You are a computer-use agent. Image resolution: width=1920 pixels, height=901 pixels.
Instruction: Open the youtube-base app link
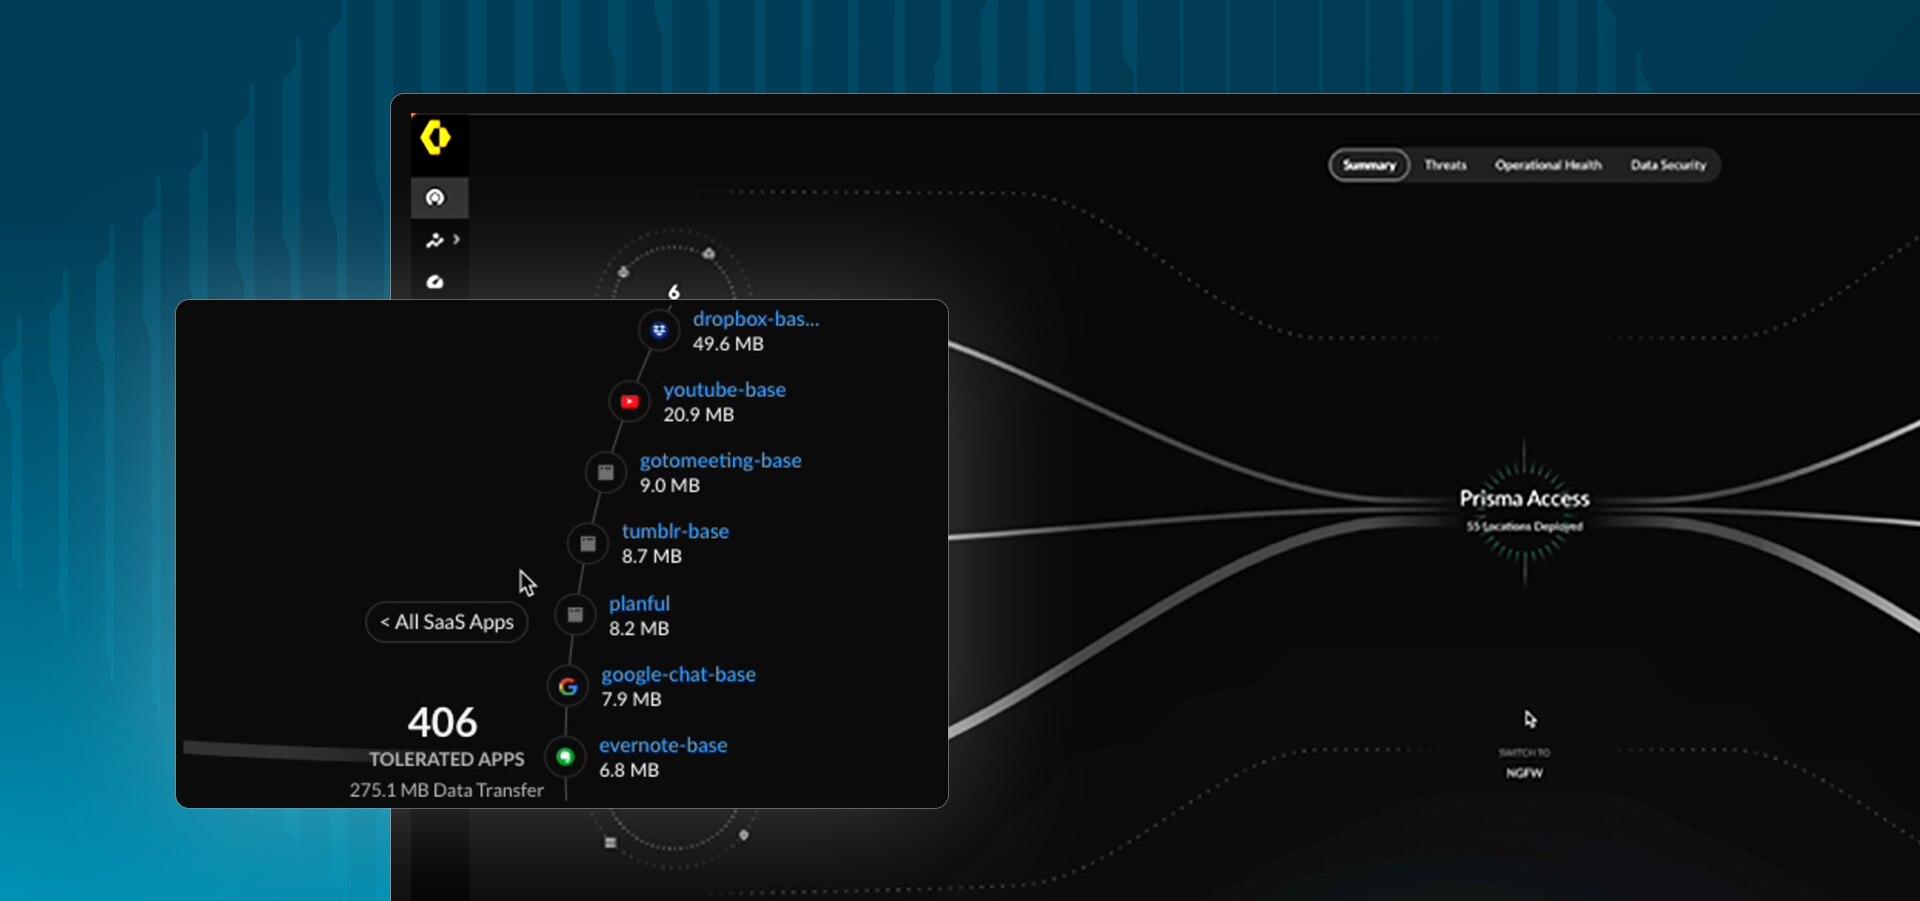(x=724, y=390)
